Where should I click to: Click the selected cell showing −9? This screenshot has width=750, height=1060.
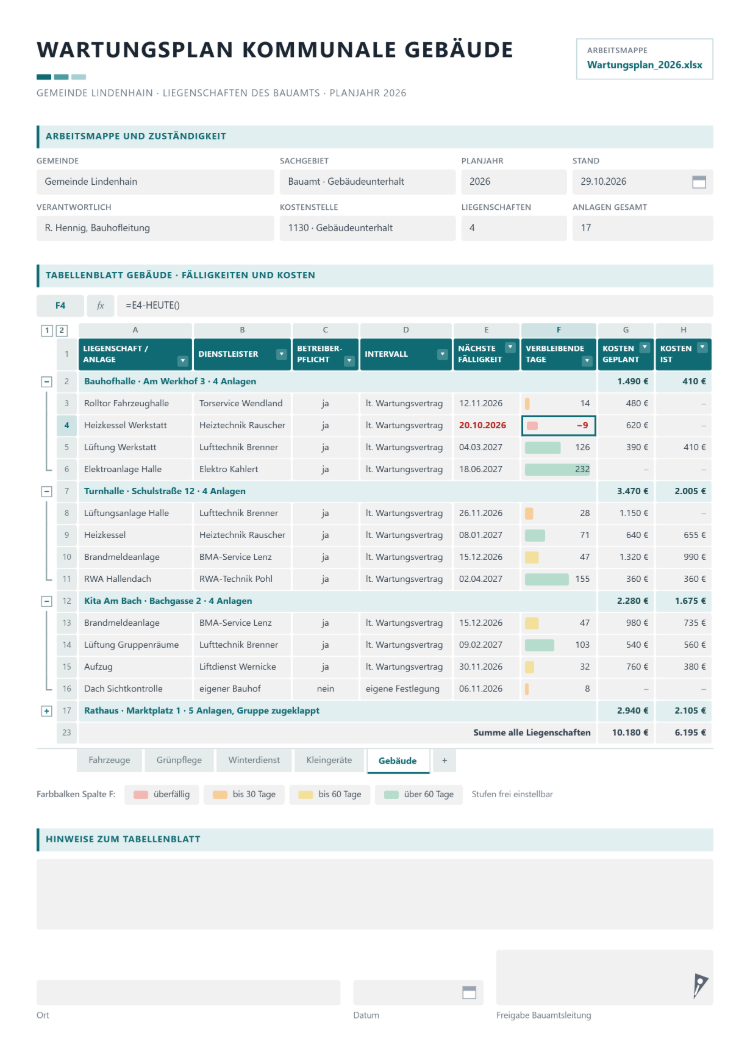pos(559,425)
